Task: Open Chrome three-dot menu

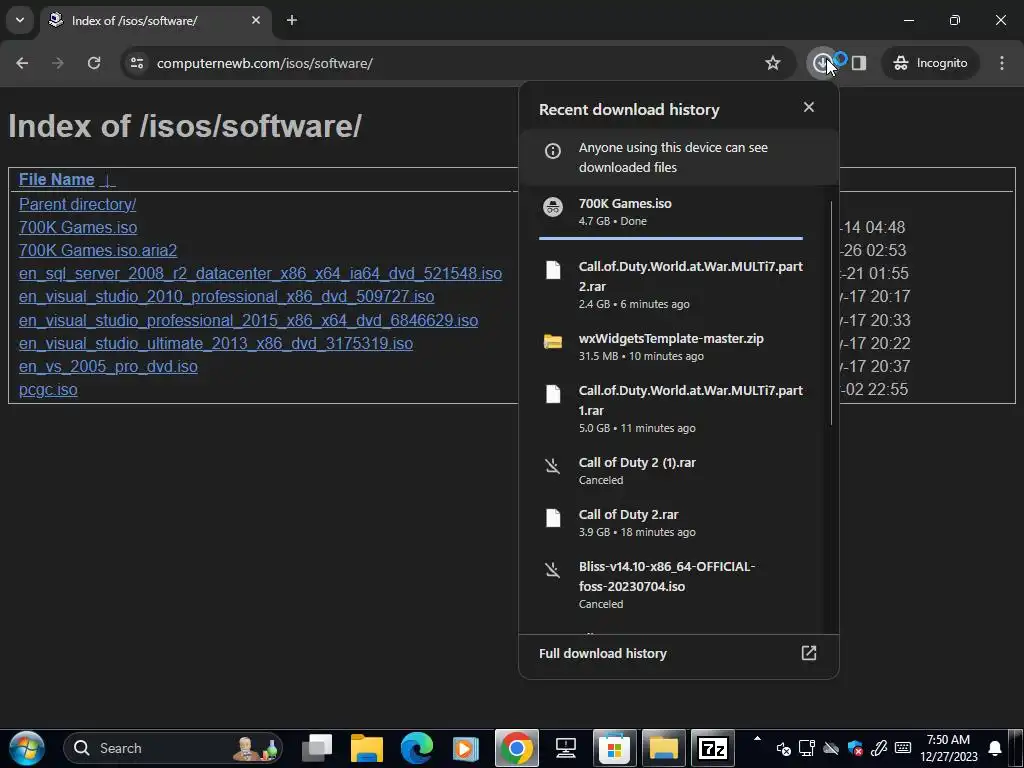Action: 1002,63
